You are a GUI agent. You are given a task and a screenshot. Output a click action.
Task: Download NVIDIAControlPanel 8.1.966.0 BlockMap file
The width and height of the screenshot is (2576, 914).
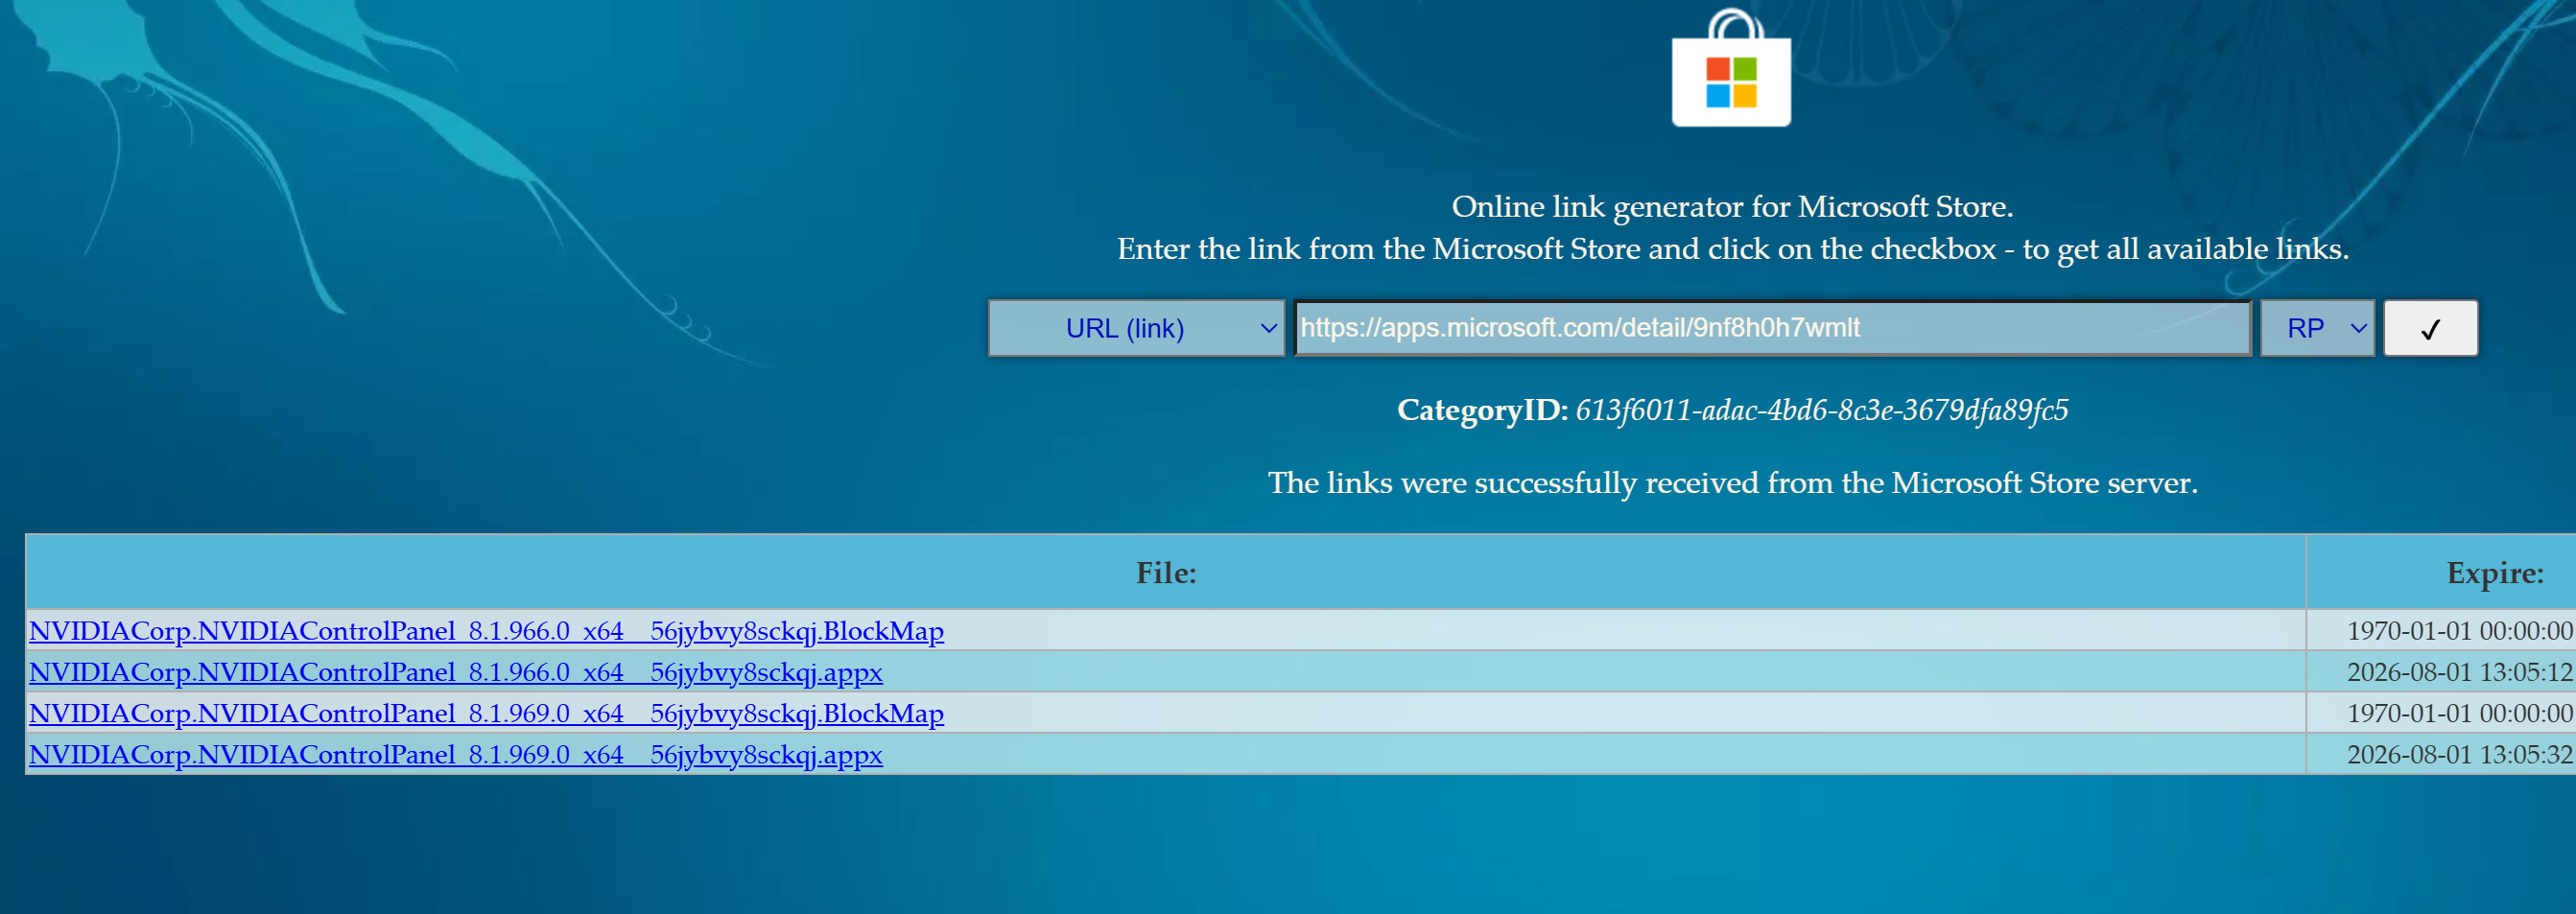pyautogui.click(x=486, y=631)
